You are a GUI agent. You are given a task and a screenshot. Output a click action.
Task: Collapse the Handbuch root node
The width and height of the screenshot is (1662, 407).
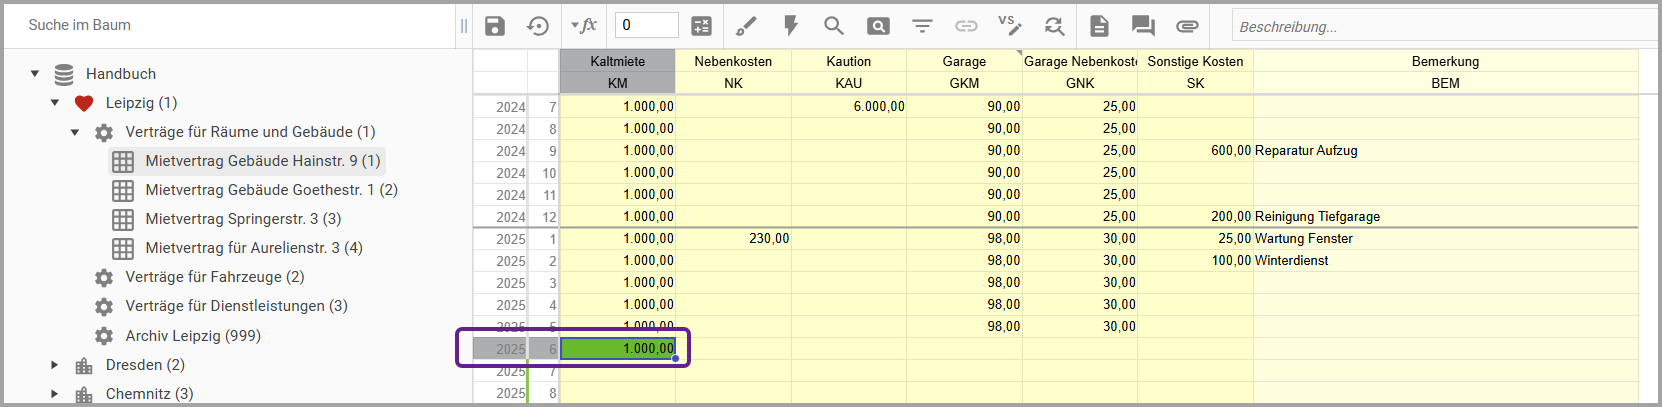coord(35,74)
